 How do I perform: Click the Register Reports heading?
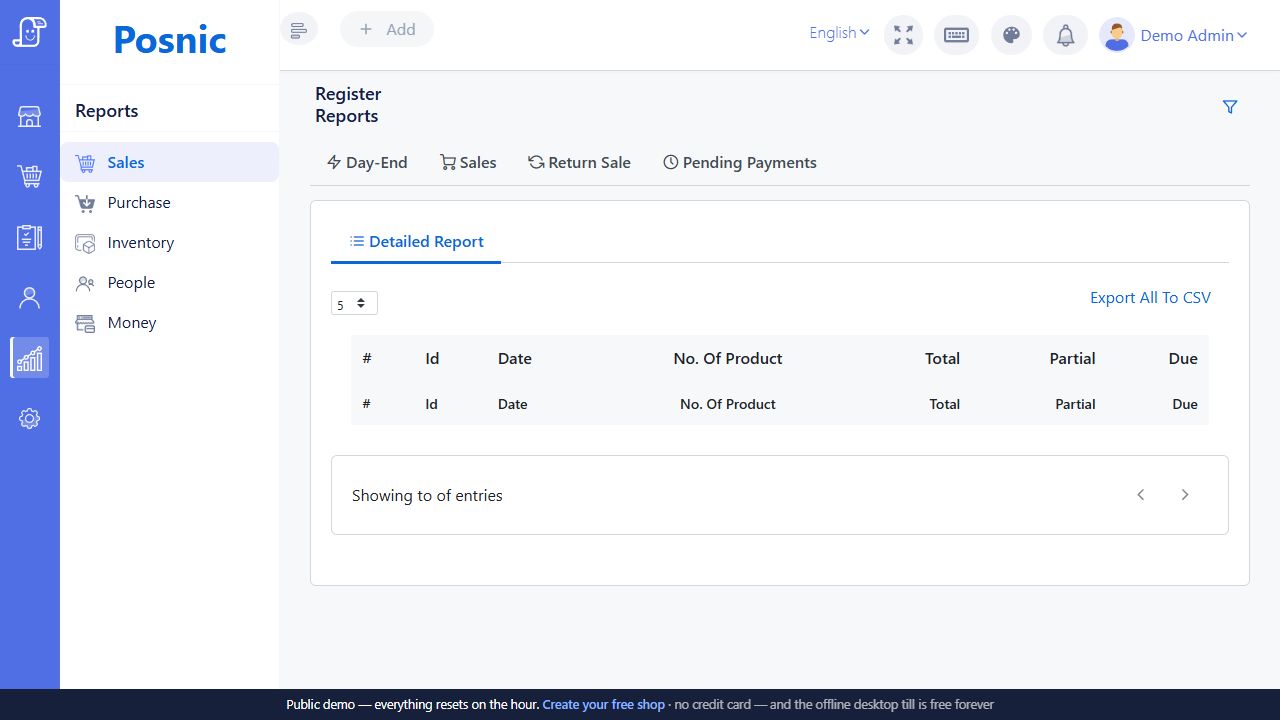coord(348,105)
